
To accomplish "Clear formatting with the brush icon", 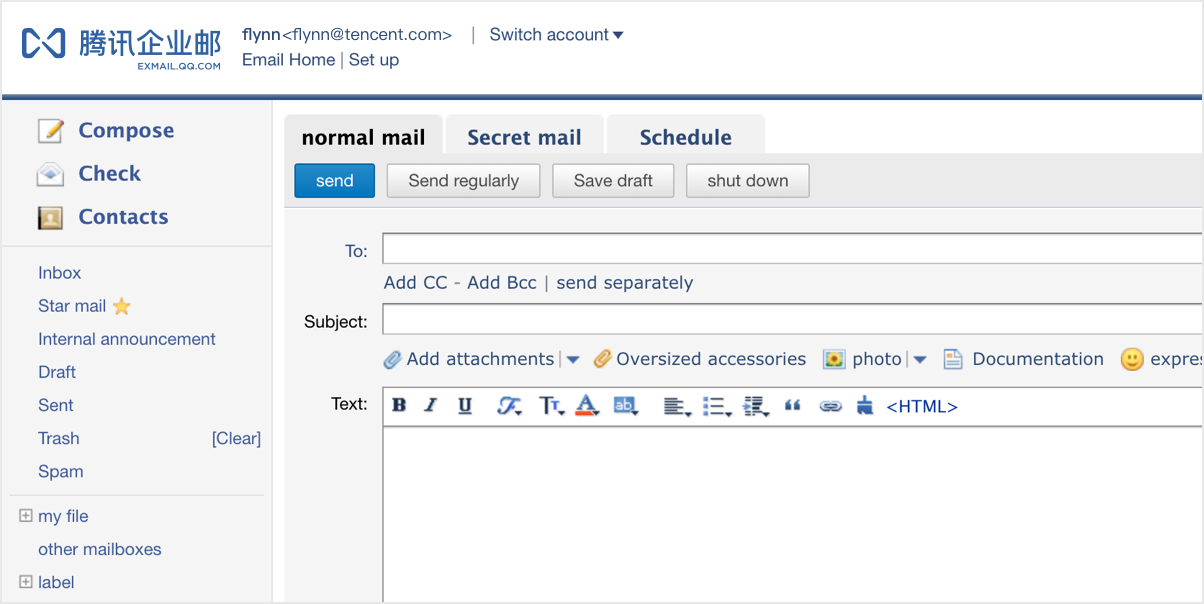I will click(x=865, y=405).
